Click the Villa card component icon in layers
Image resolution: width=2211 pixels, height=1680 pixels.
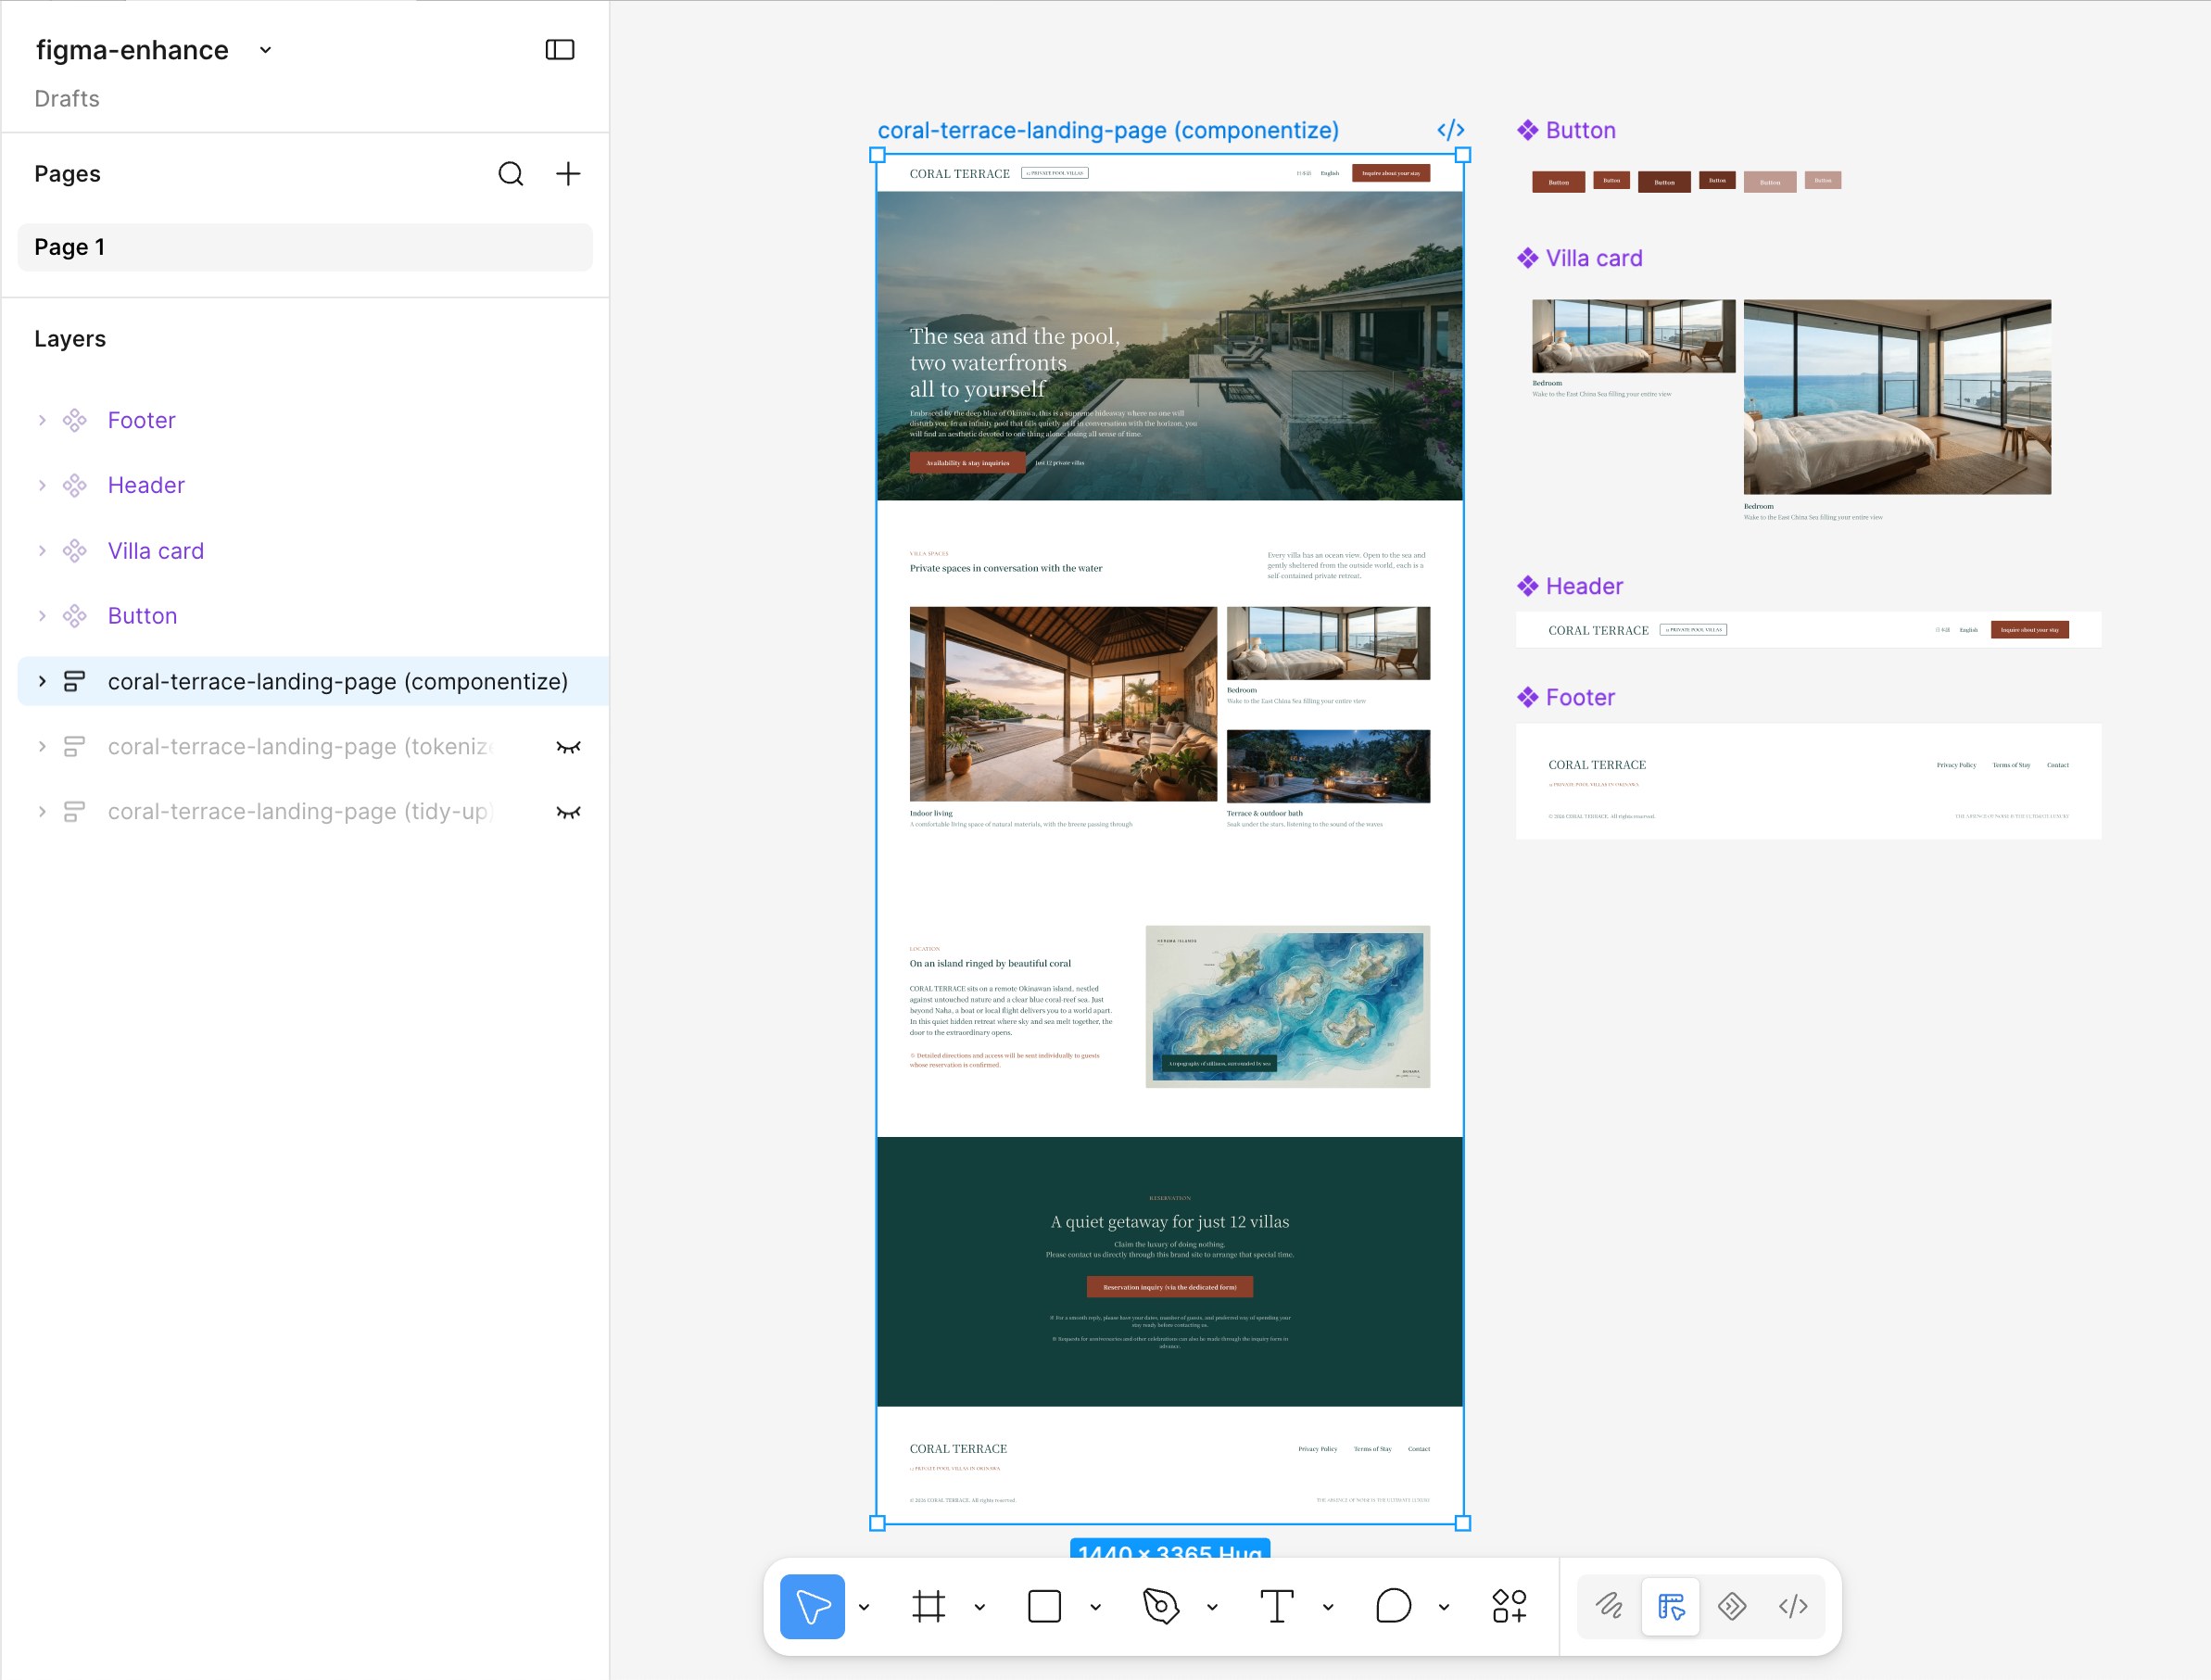[75, 551]
